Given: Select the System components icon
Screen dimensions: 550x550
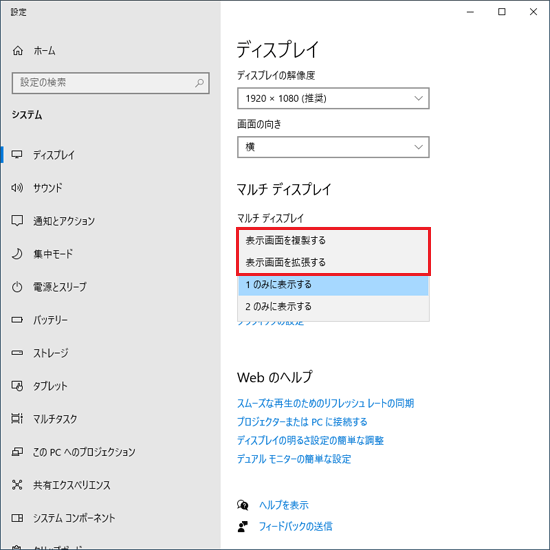Looking at the screenshot, I should point(17,518).
